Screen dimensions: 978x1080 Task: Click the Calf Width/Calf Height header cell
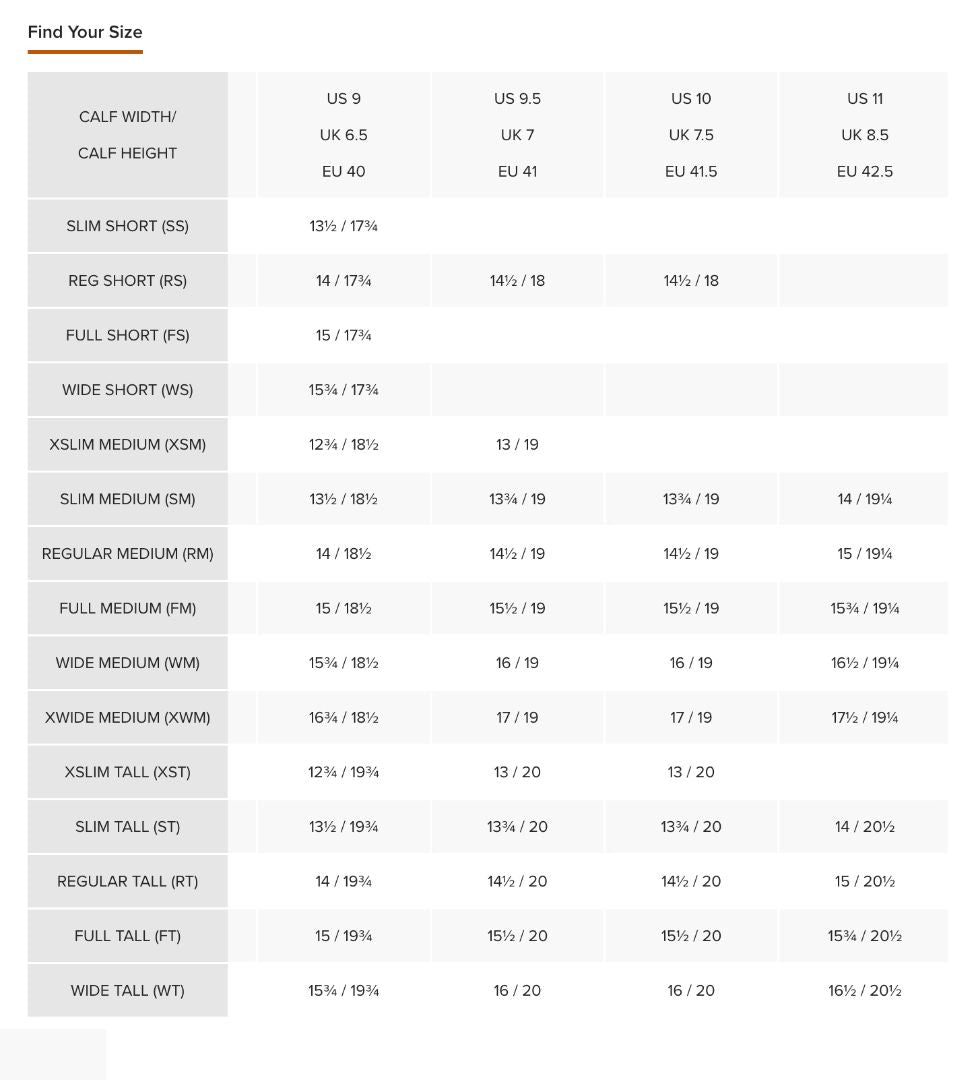tap(127, 135)
